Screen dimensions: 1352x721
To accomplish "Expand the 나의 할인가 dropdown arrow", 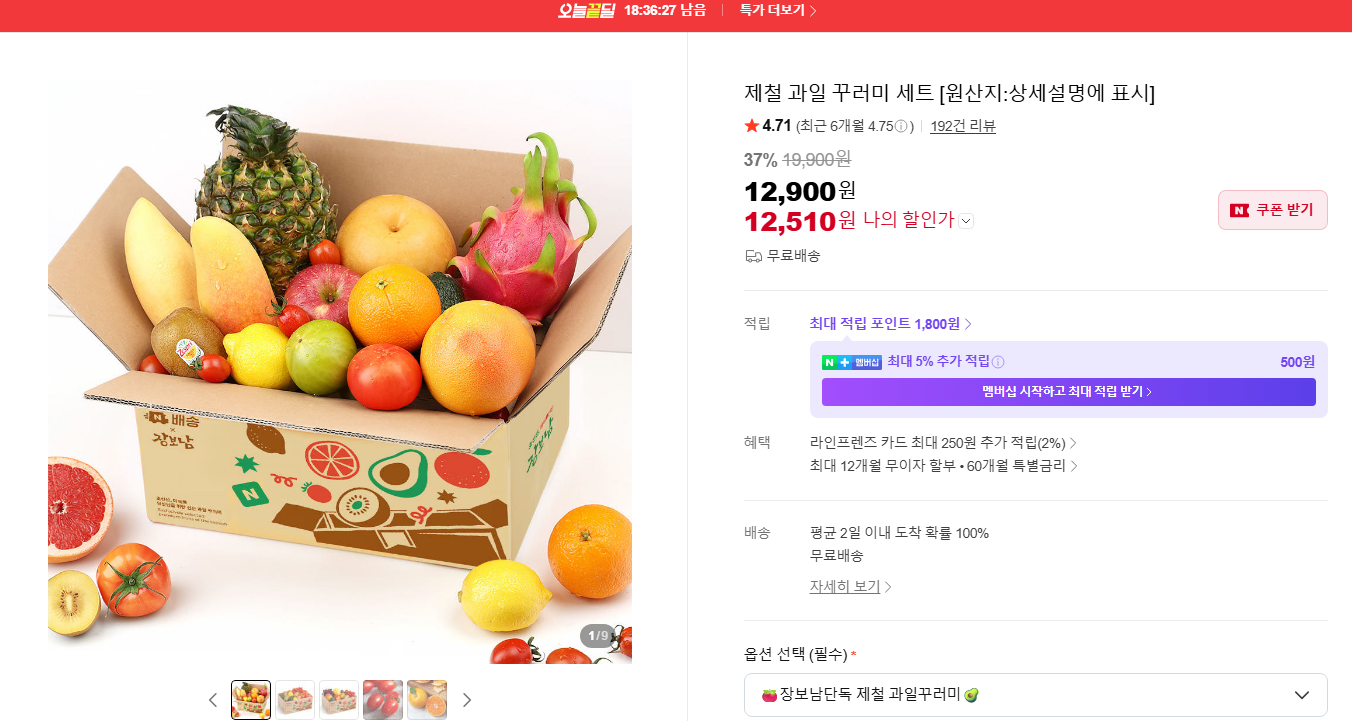I will (x=966, y=221).
